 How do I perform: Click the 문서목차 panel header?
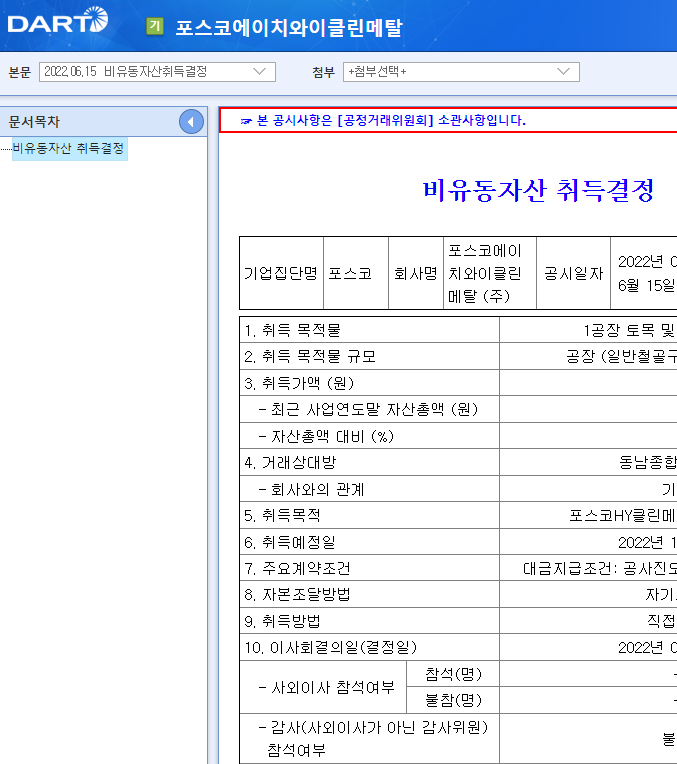[103, 122]
